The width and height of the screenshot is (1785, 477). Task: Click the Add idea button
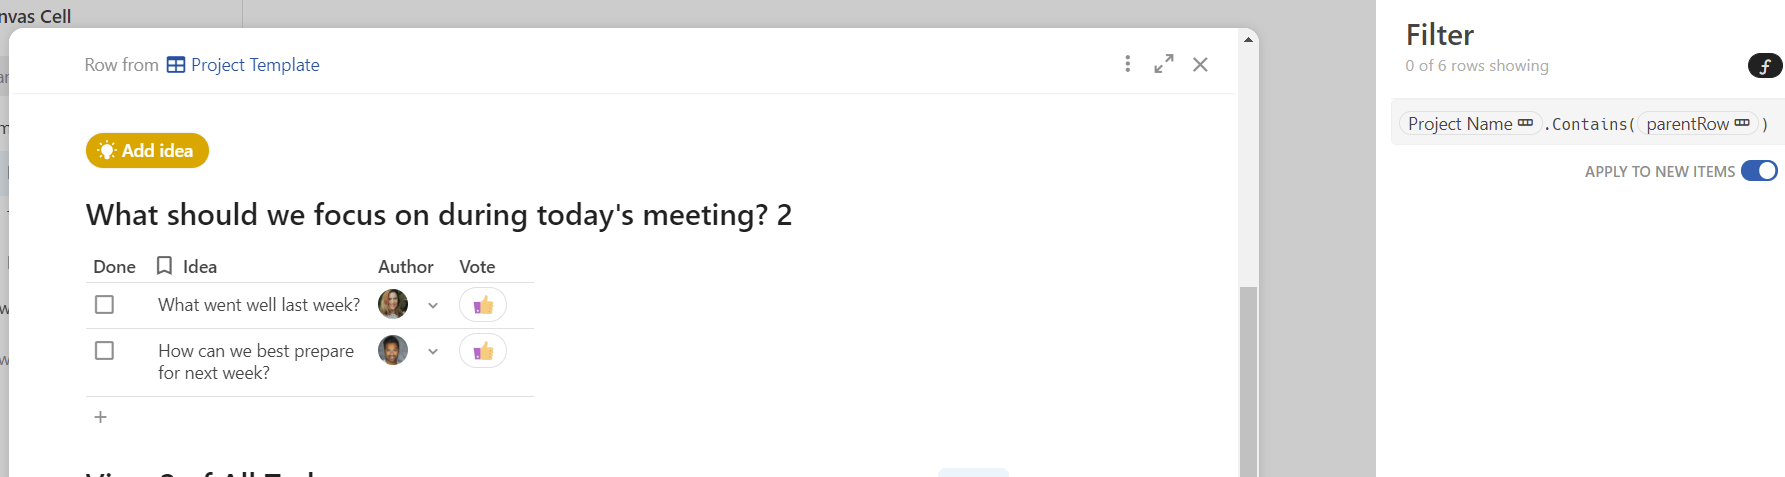point(147,151)
